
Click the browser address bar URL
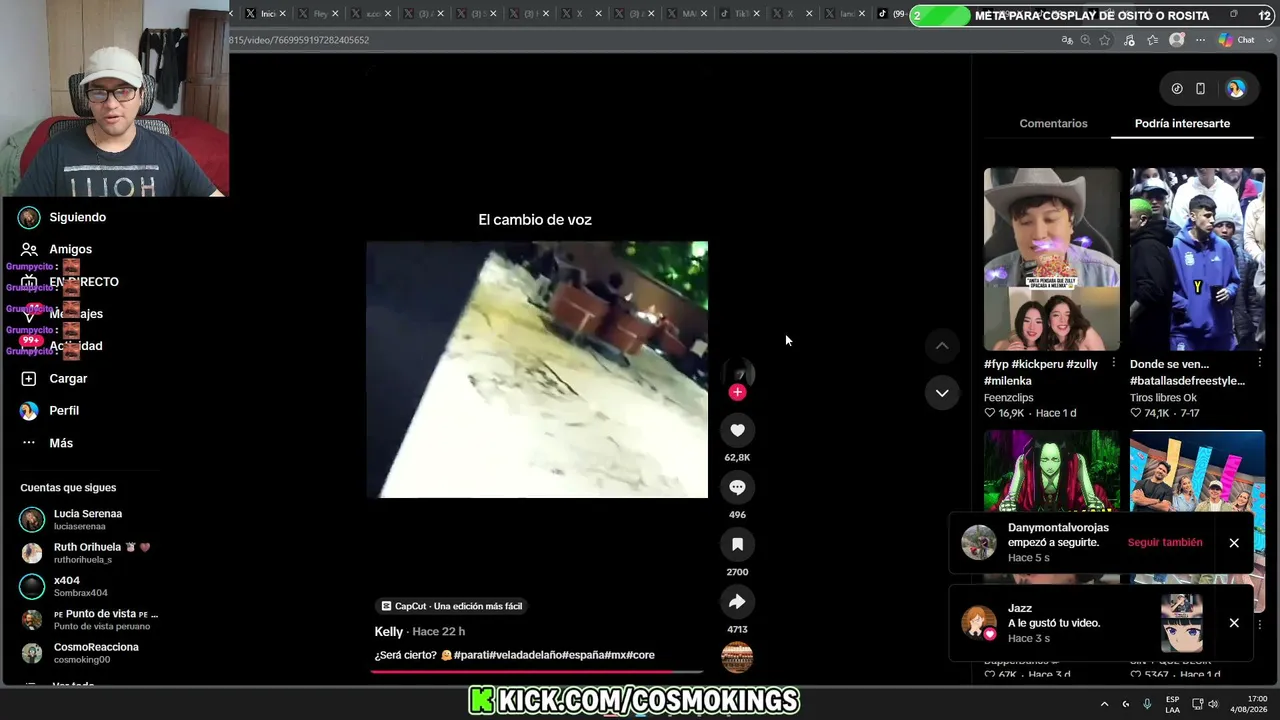[x=300, y=40]
